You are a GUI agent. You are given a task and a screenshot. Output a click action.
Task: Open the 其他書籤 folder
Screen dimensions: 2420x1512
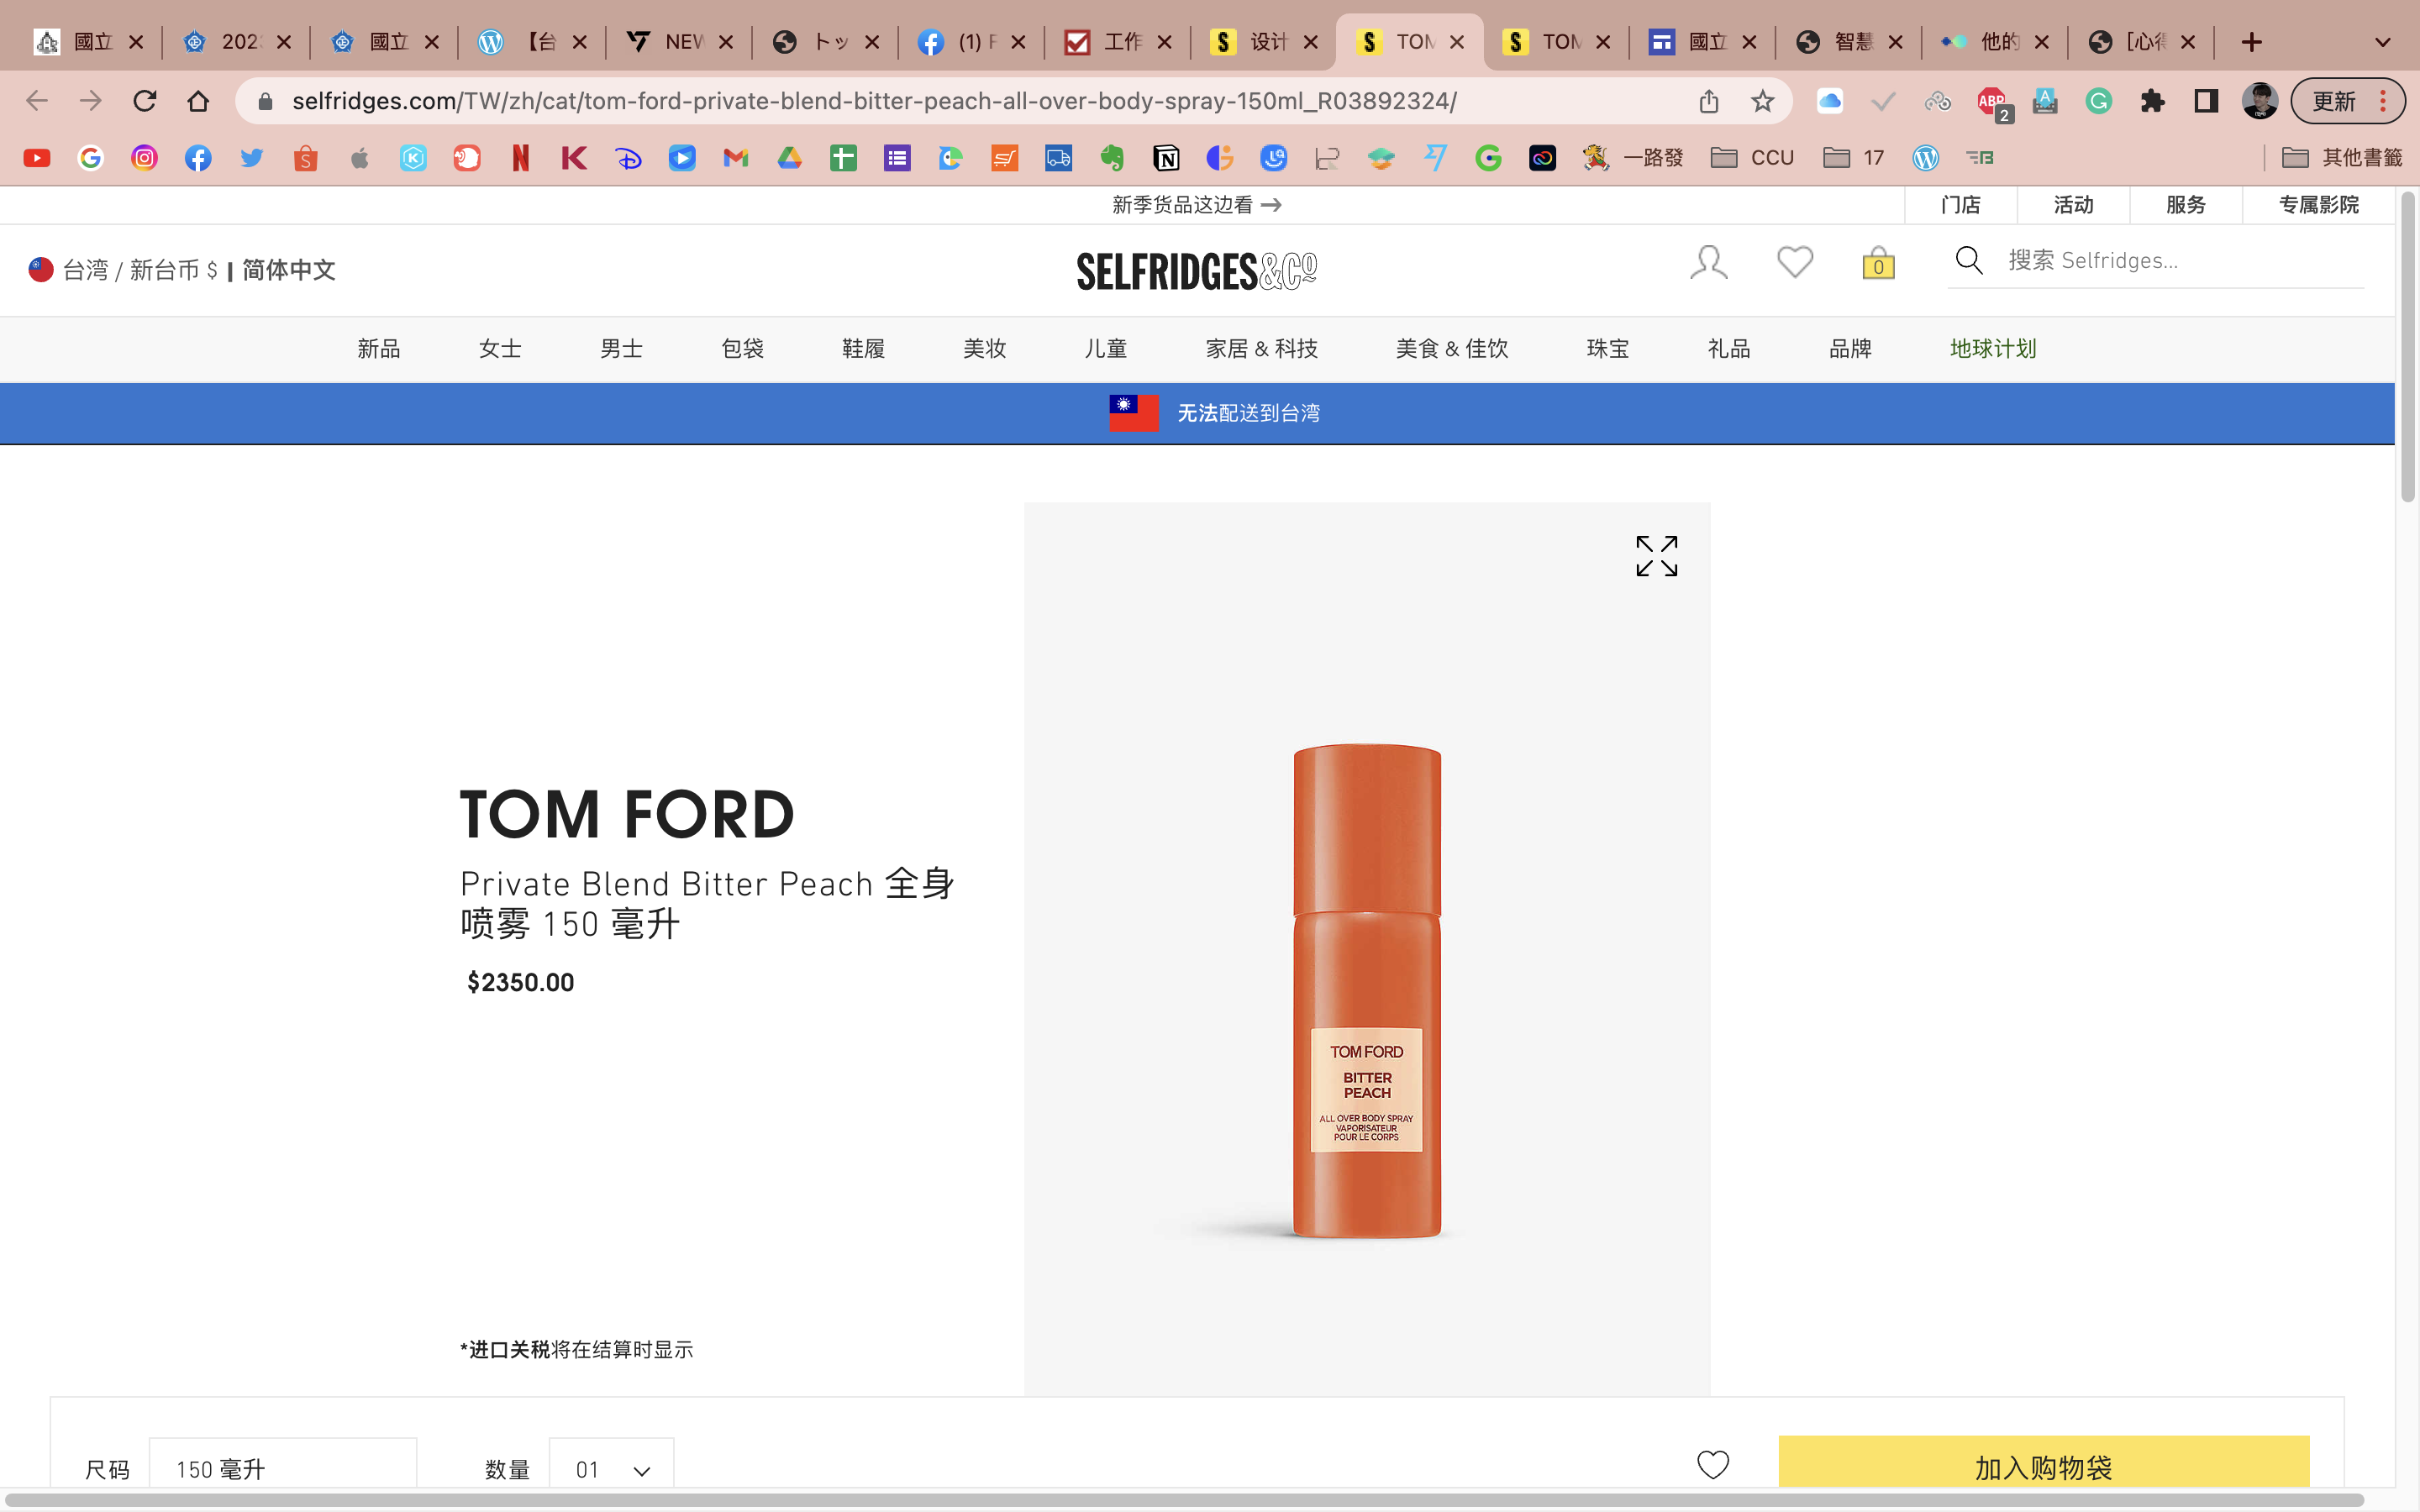(x=2342, y=158)
